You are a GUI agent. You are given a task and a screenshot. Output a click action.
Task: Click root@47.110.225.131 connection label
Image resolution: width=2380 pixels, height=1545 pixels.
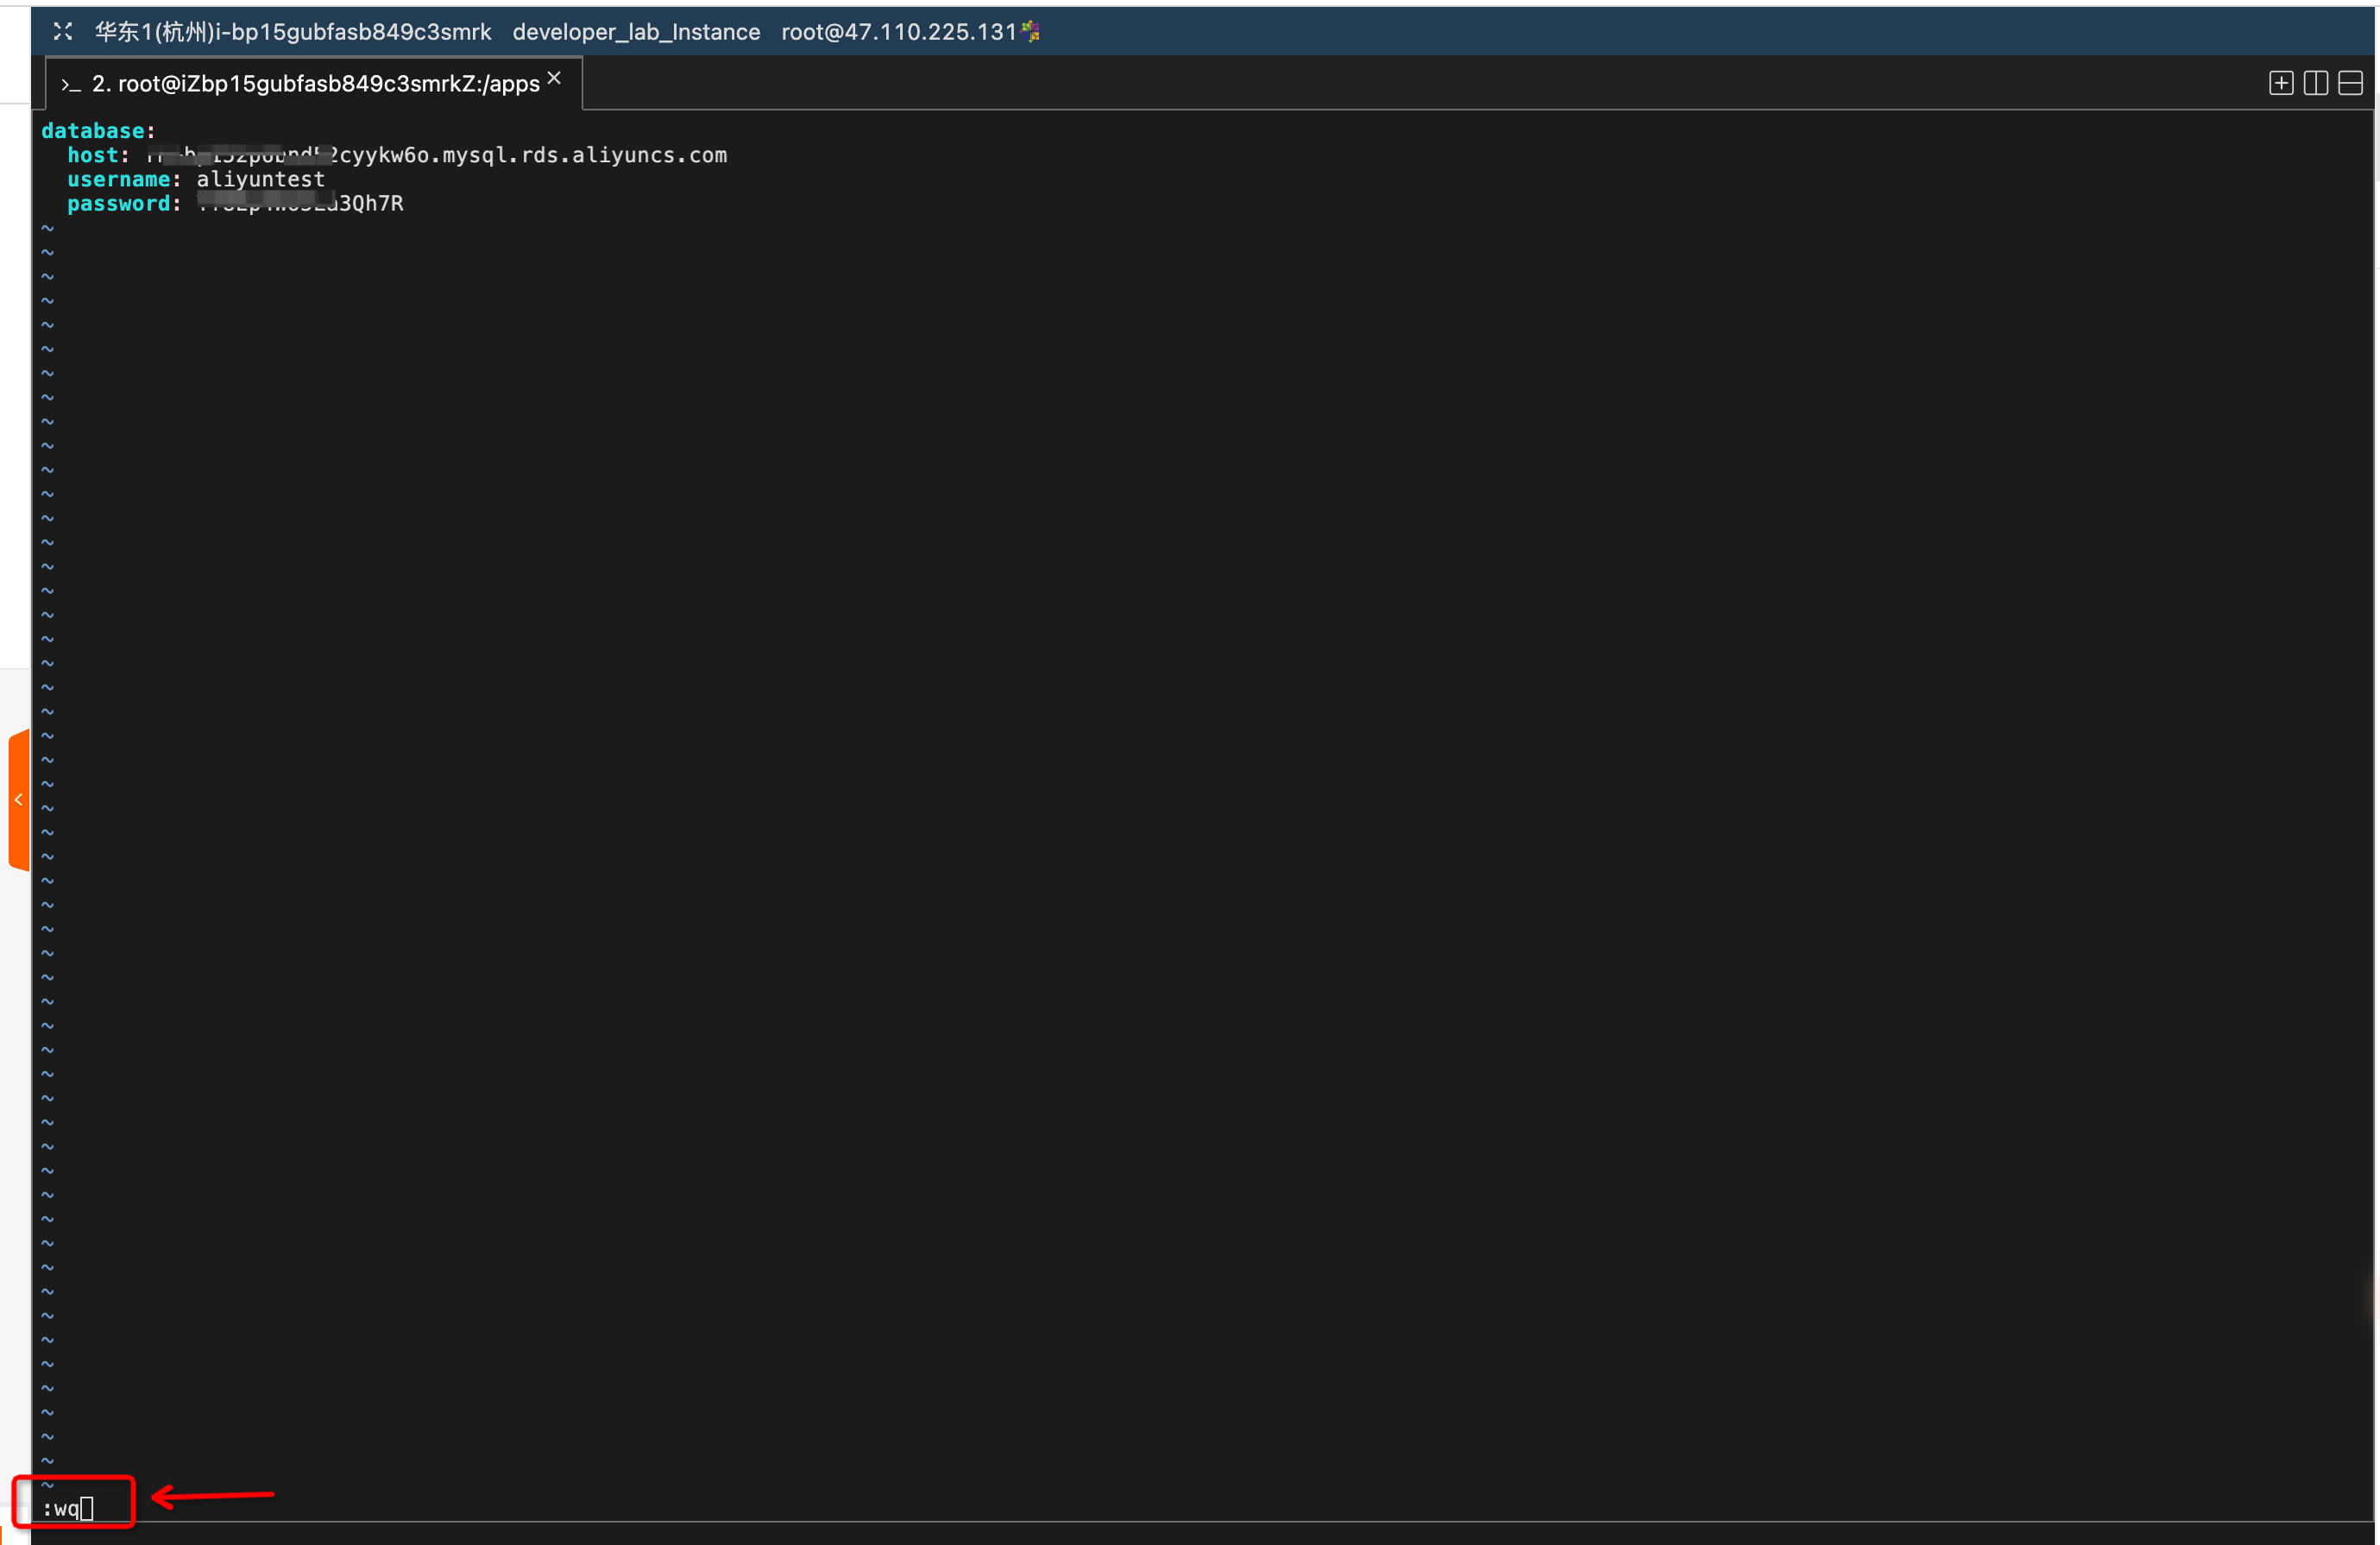[898, 32]
